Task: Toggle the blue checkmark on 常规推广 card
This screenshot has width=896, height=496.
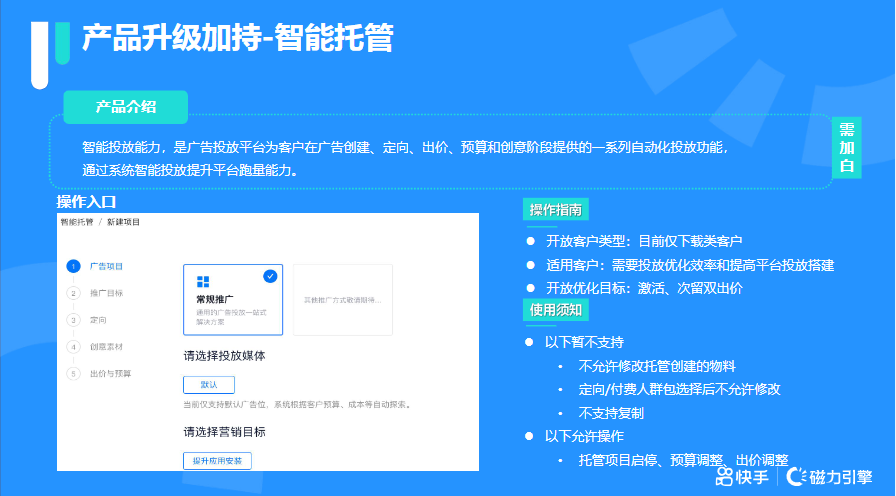Action: tap(270, 276)
